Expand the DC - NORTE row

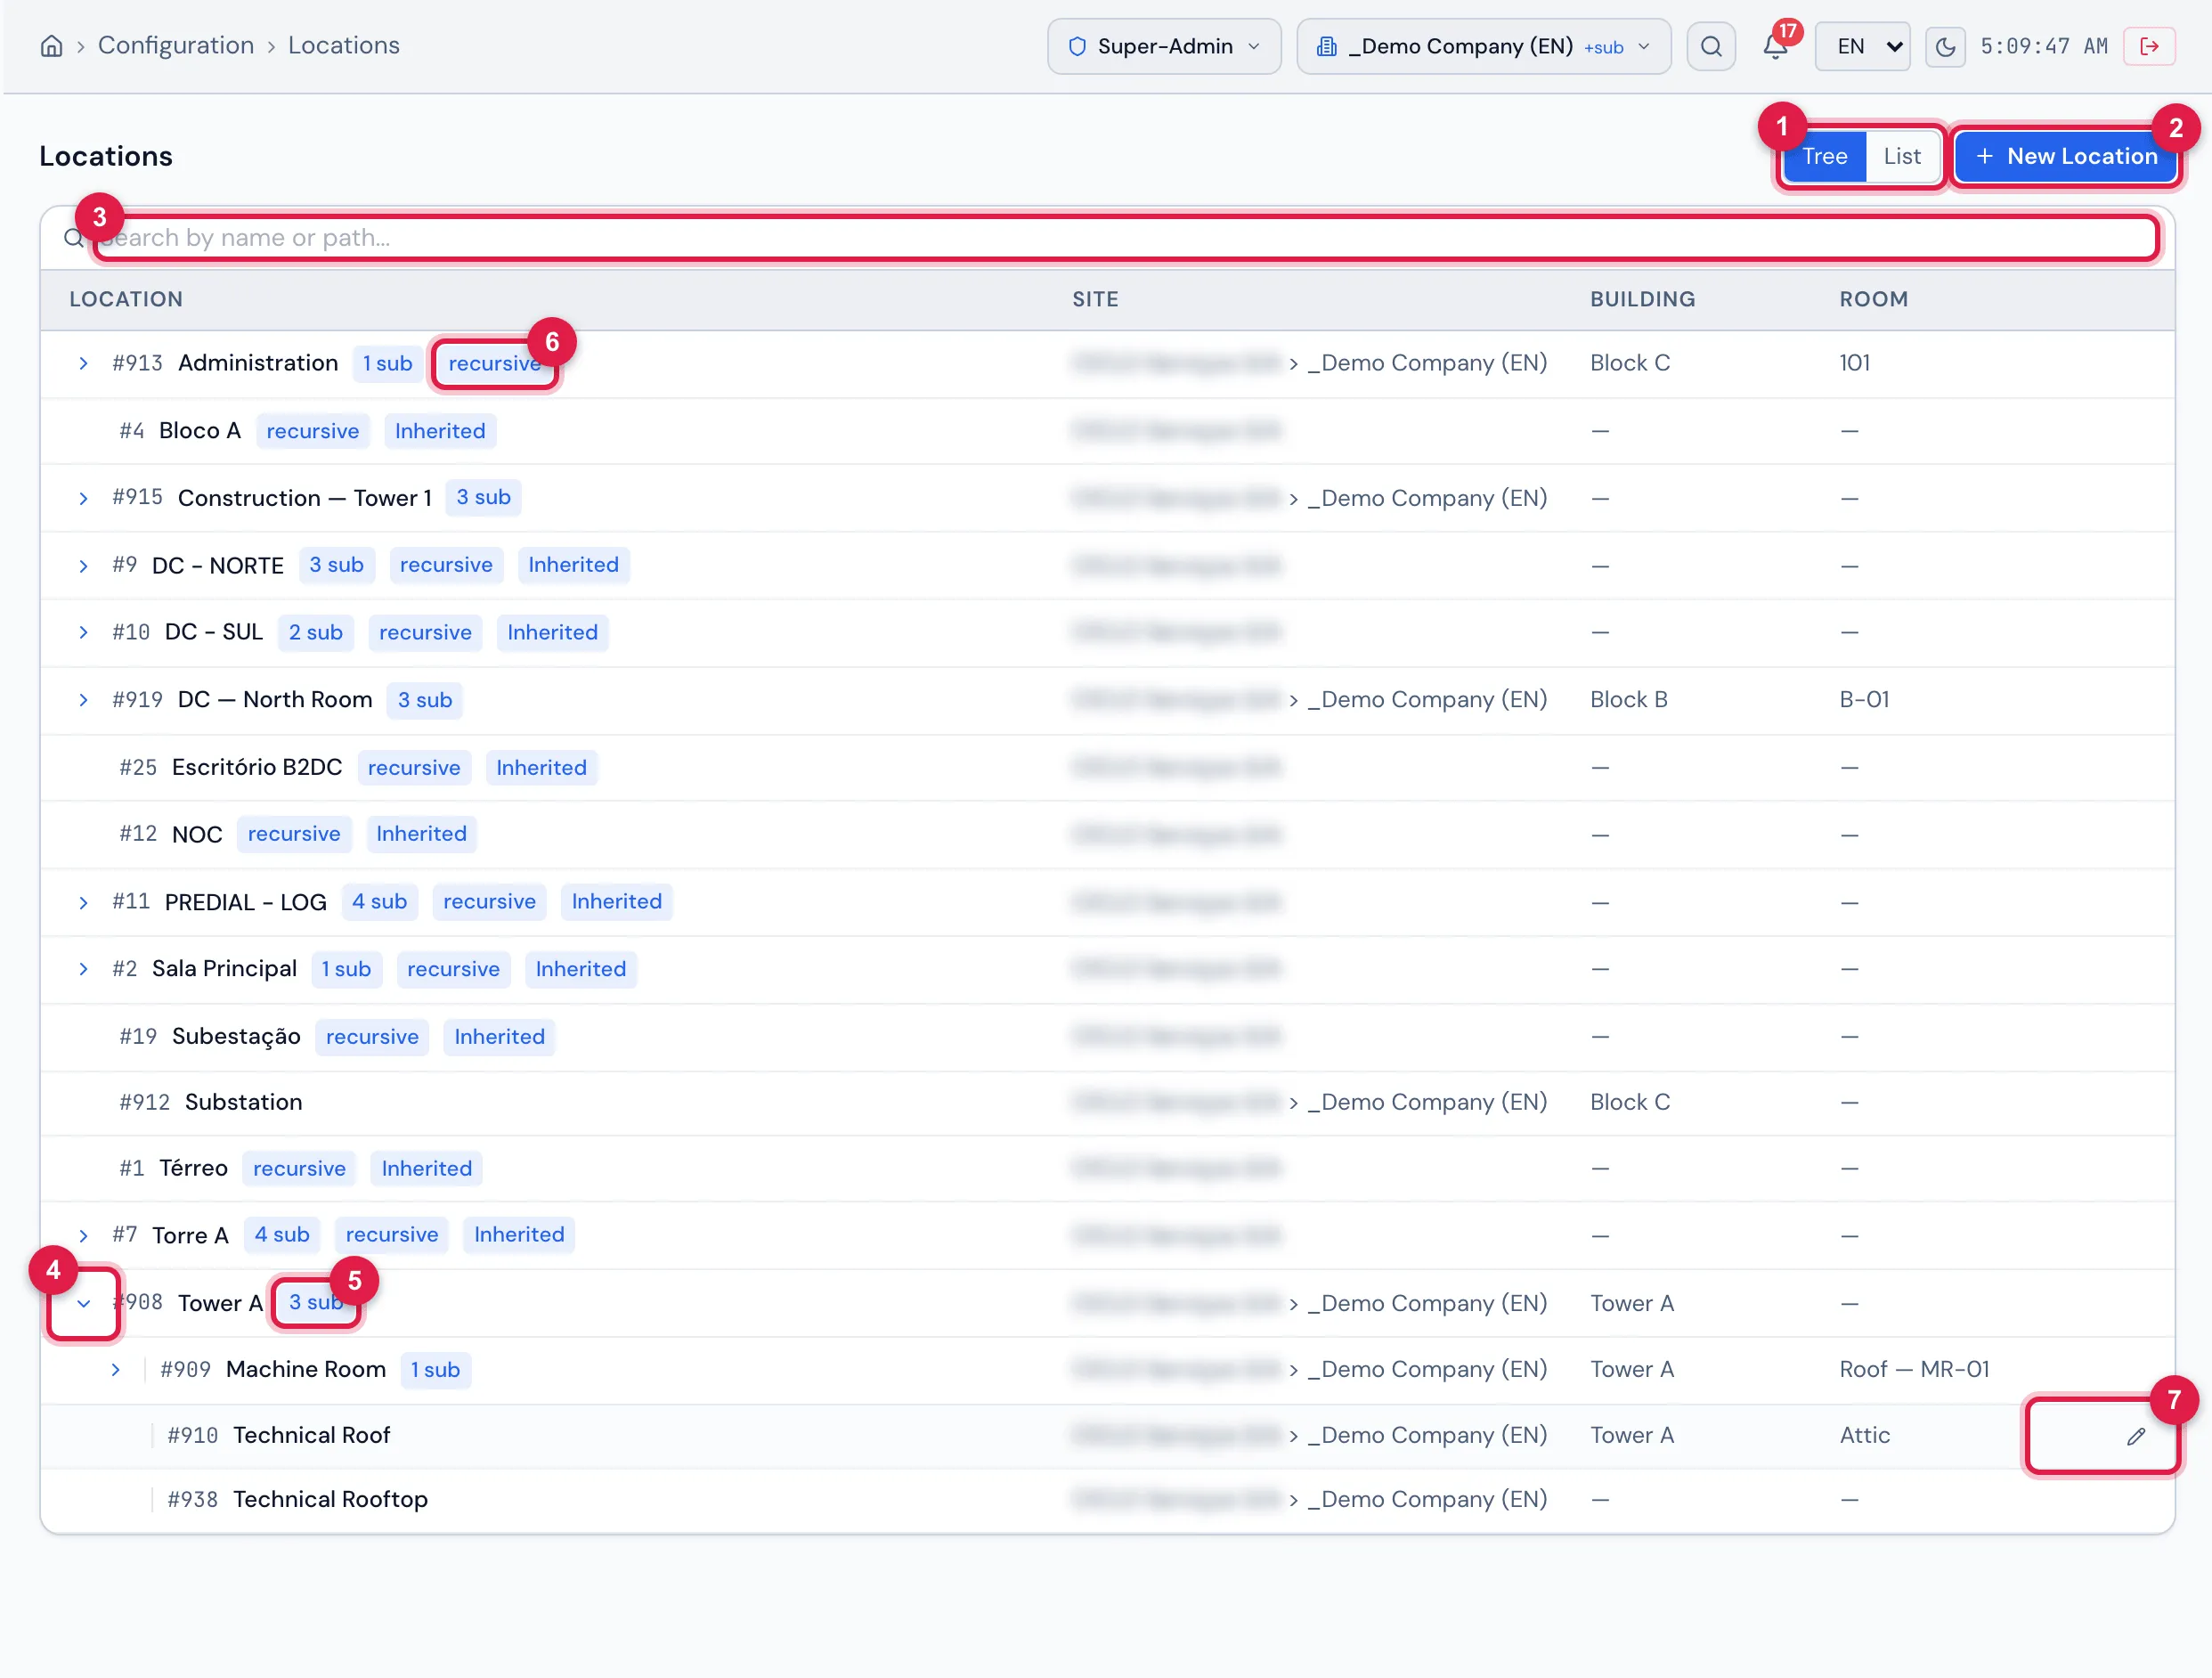83,566
